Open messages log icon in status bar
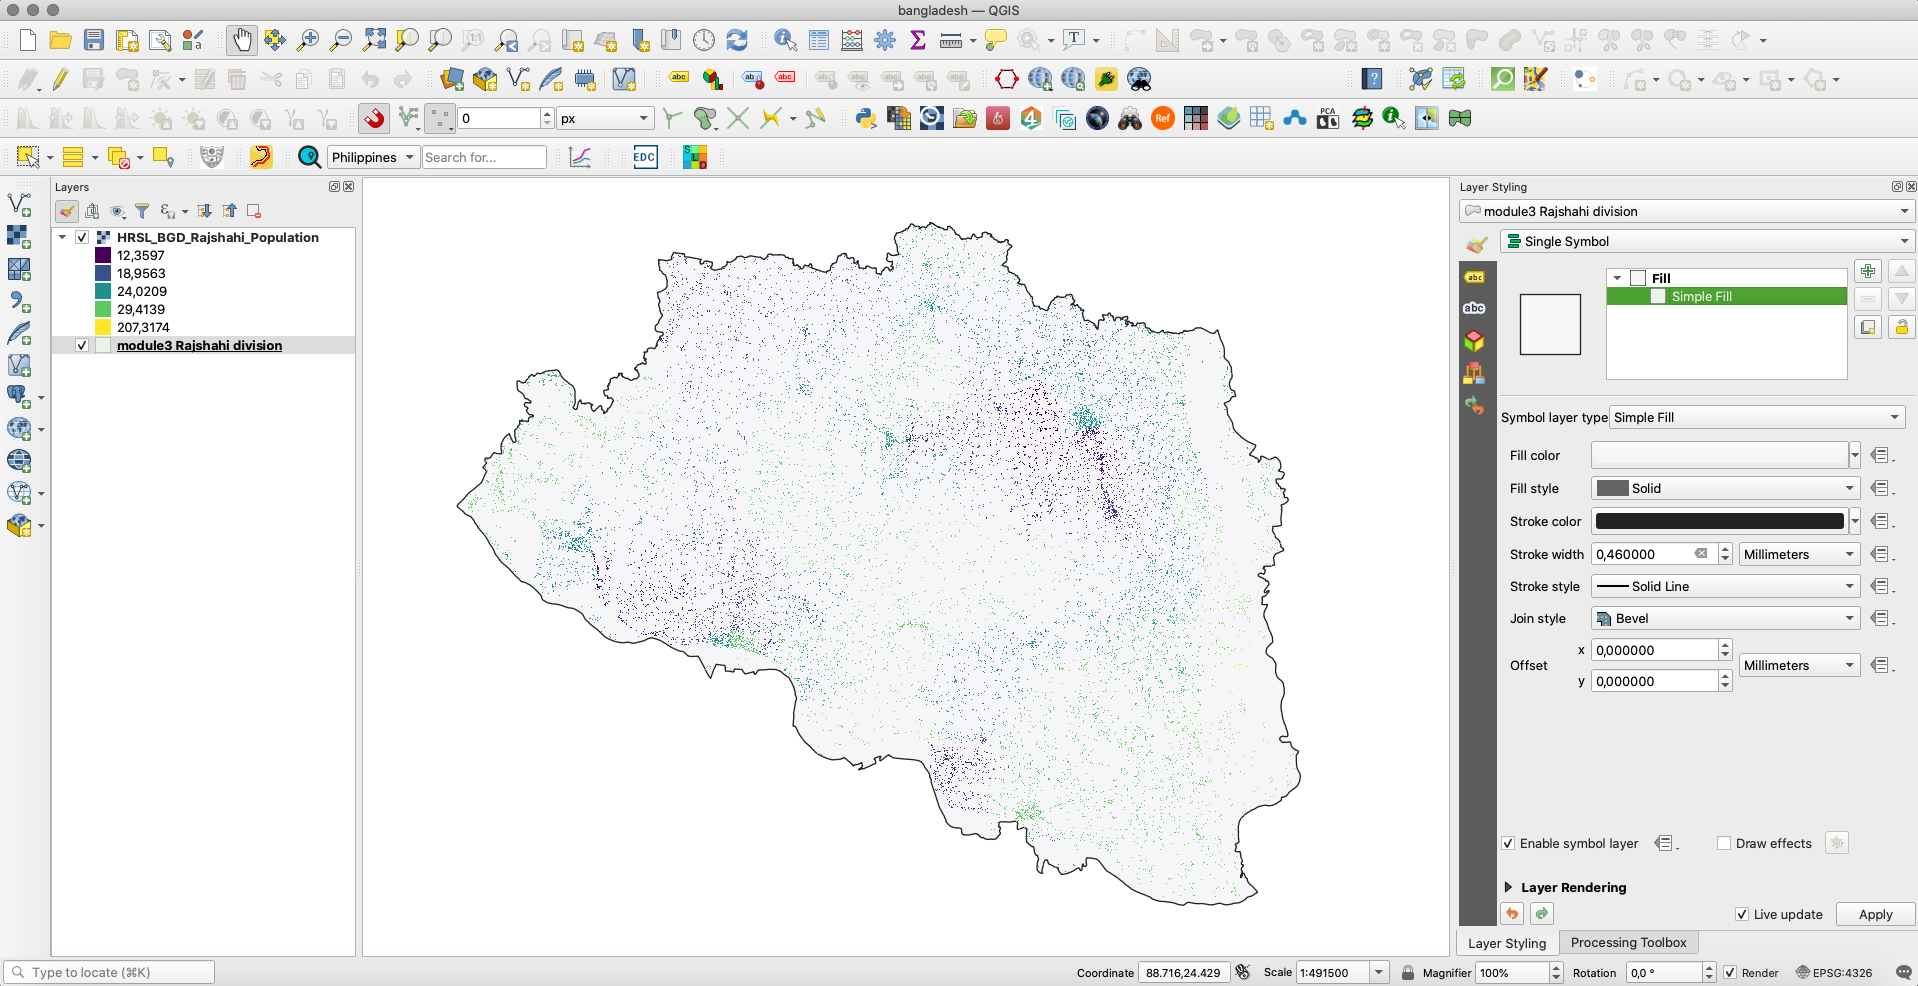This screenshot has width=1918, height=986. tap(1903, 972)
